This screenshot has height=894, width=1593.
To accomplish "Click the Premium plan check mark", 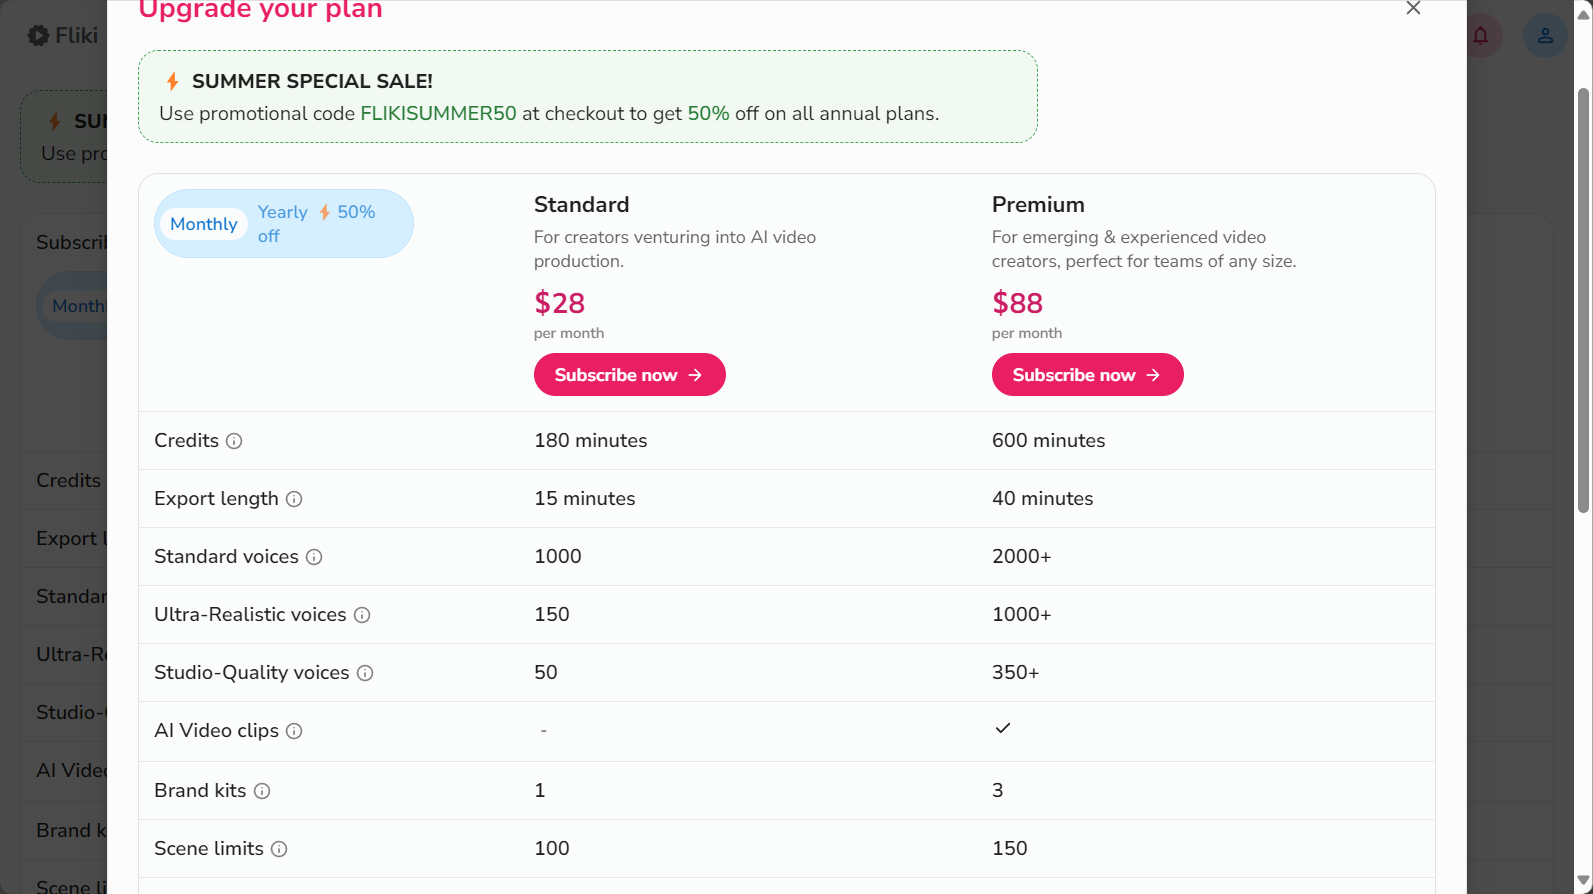I will (1003, 728).
